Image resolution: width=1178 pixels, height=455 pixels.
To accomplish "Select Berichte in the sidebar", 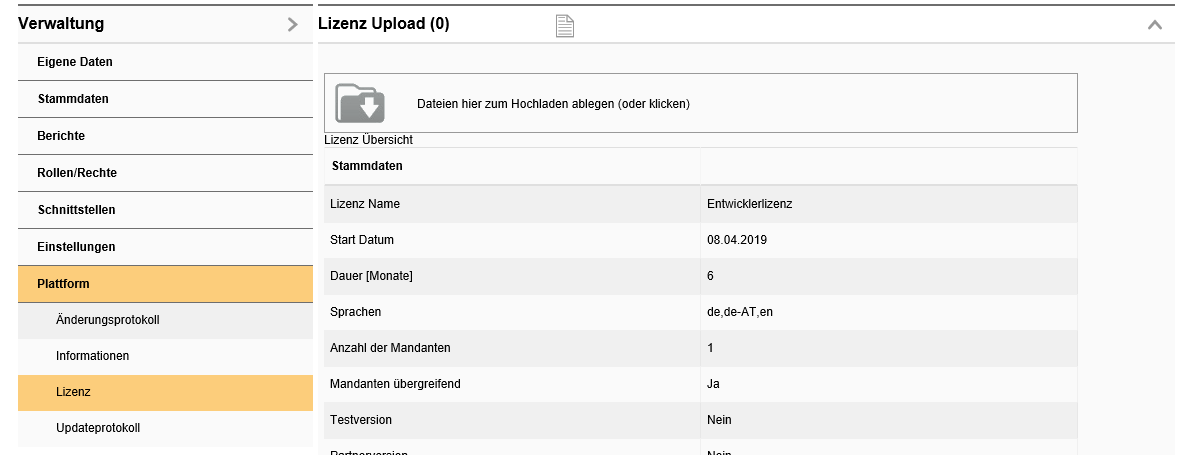I will [x=61, y=136].
